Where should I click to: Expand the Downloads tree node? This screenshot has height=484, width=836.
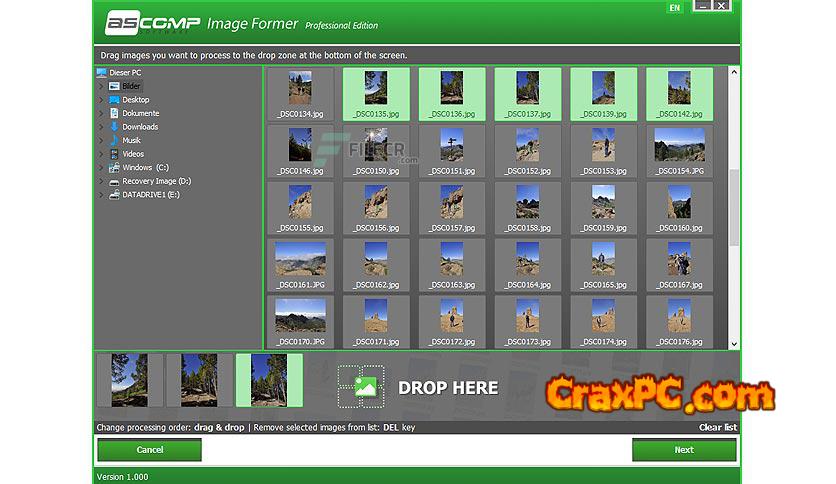(x=101, y=127)
